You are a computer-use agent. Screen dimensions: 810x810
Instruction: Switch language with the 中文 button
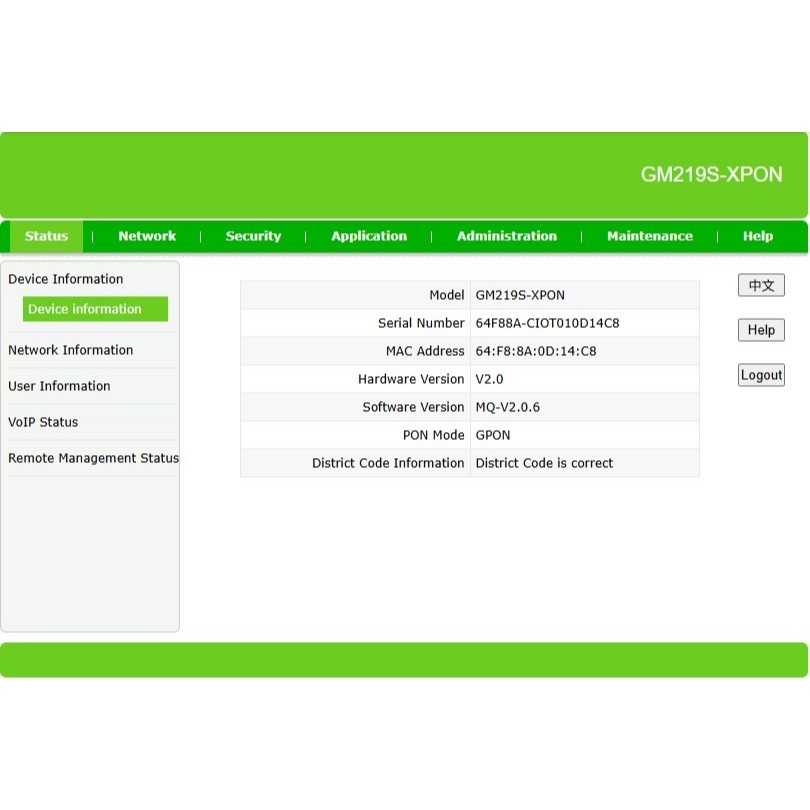[761, 286]
